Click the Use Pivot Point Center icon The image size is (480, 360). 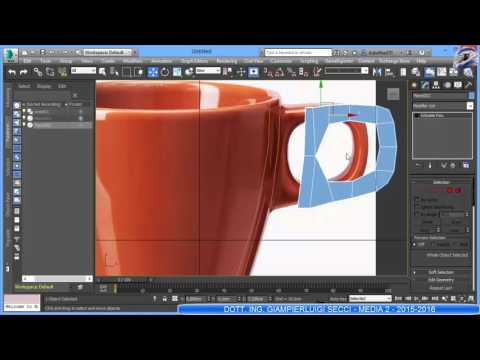(x=227, y=72)
